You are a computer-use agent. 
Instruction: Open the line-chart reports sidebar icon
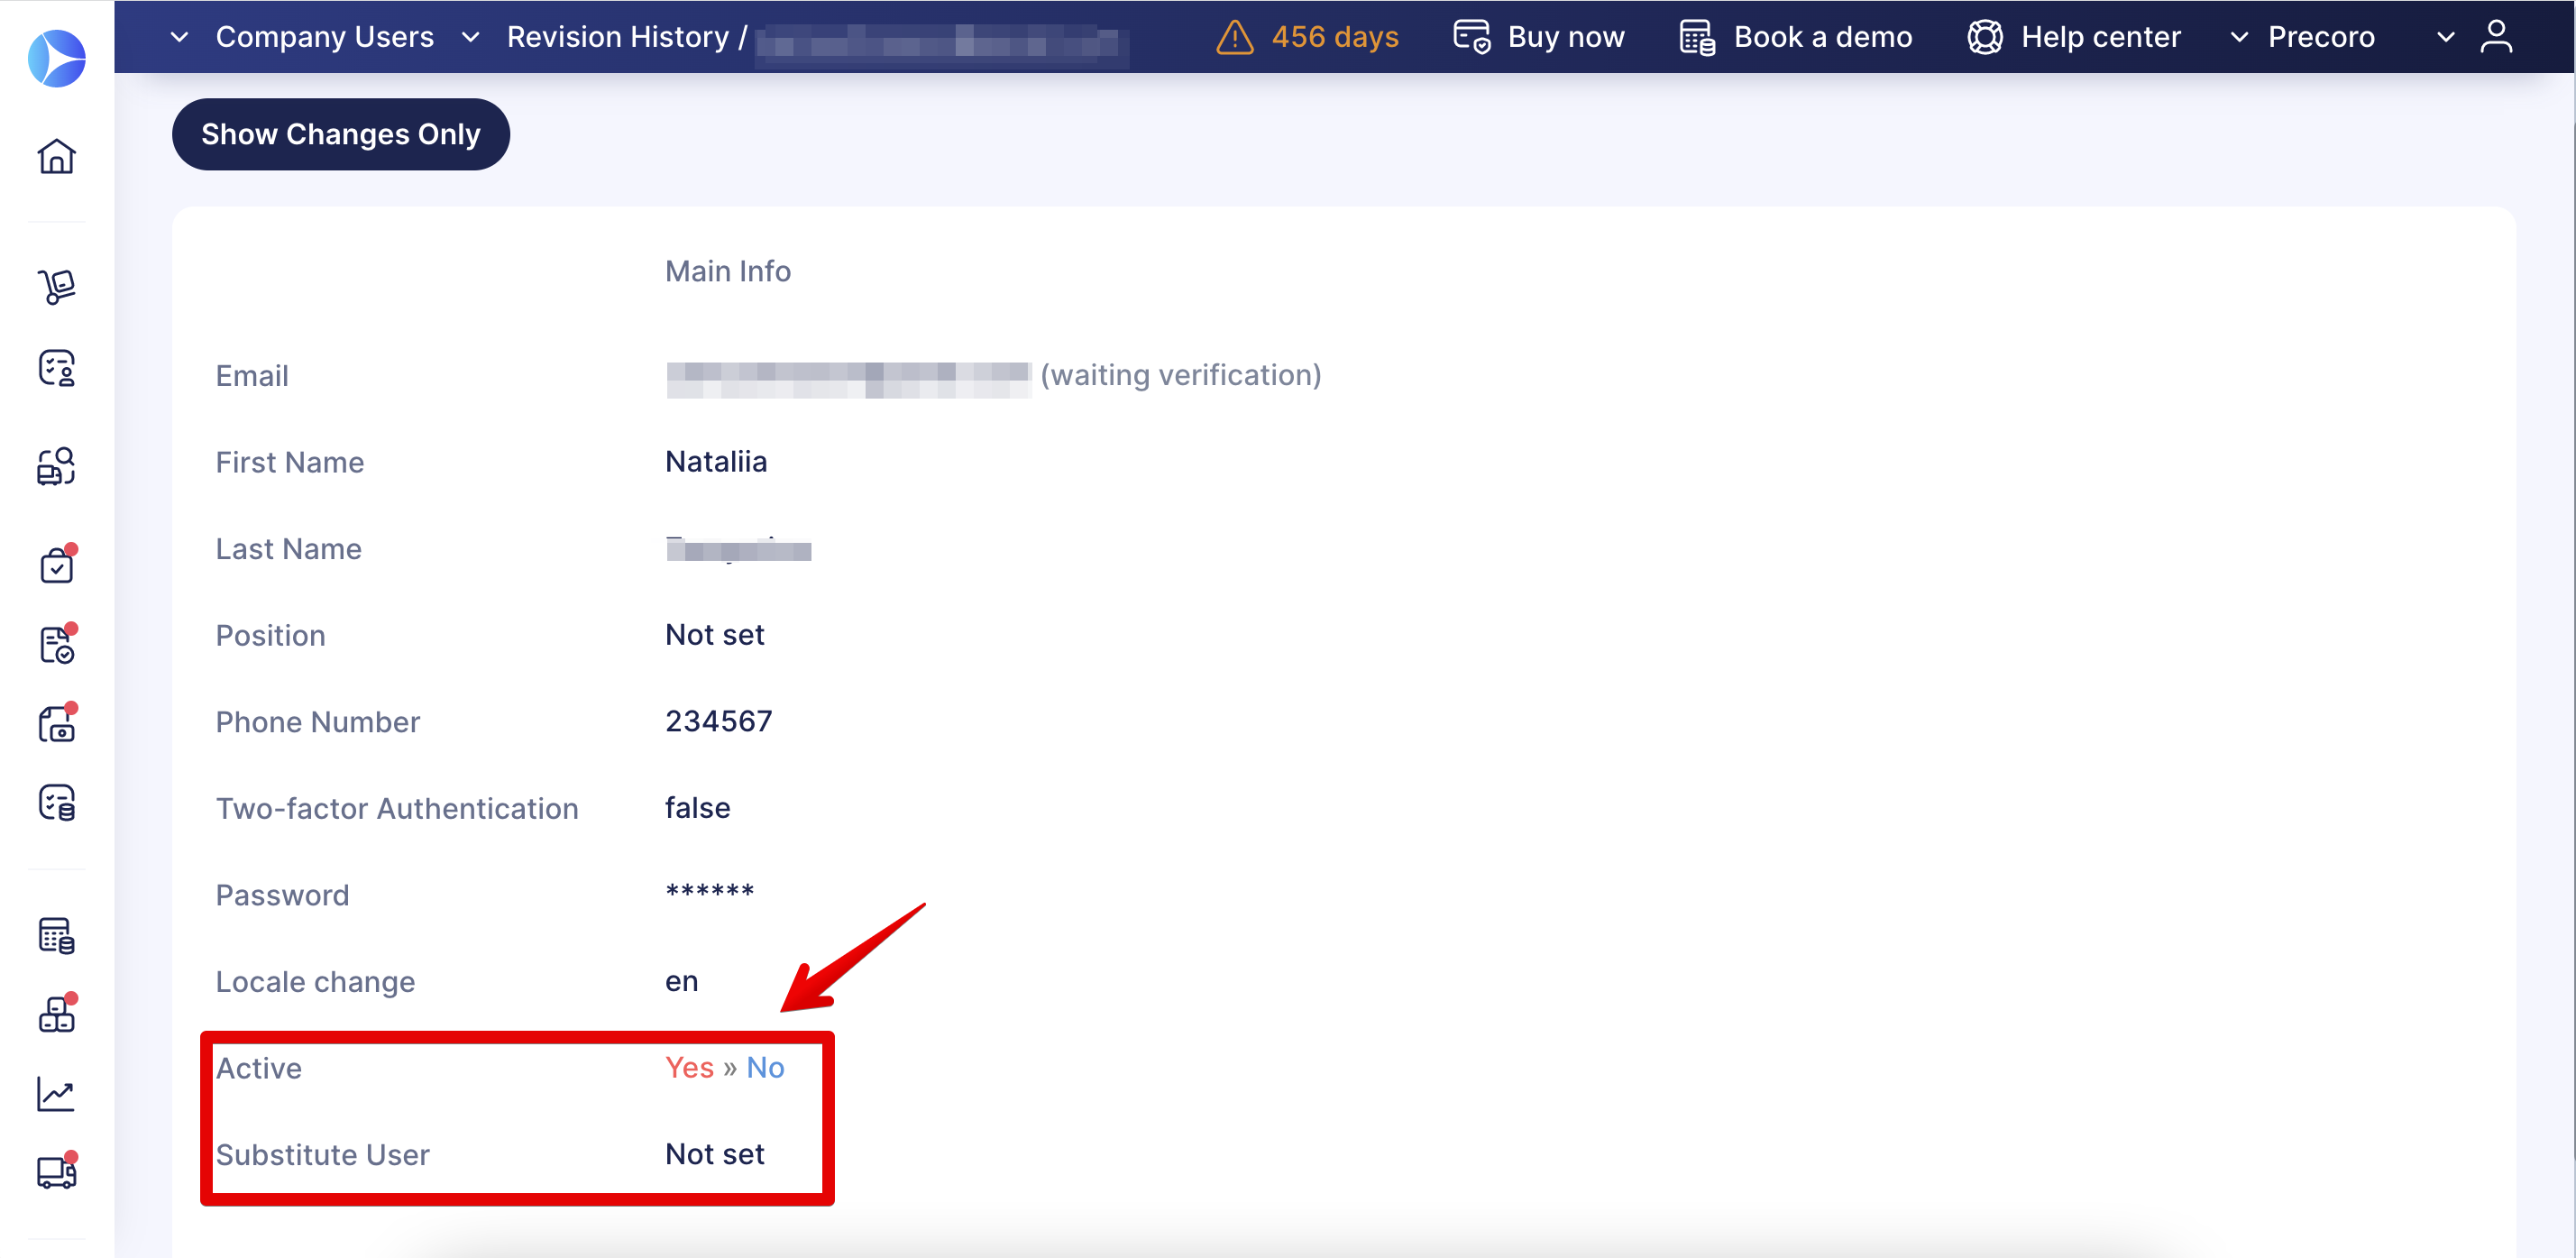tap(57, 1094)
